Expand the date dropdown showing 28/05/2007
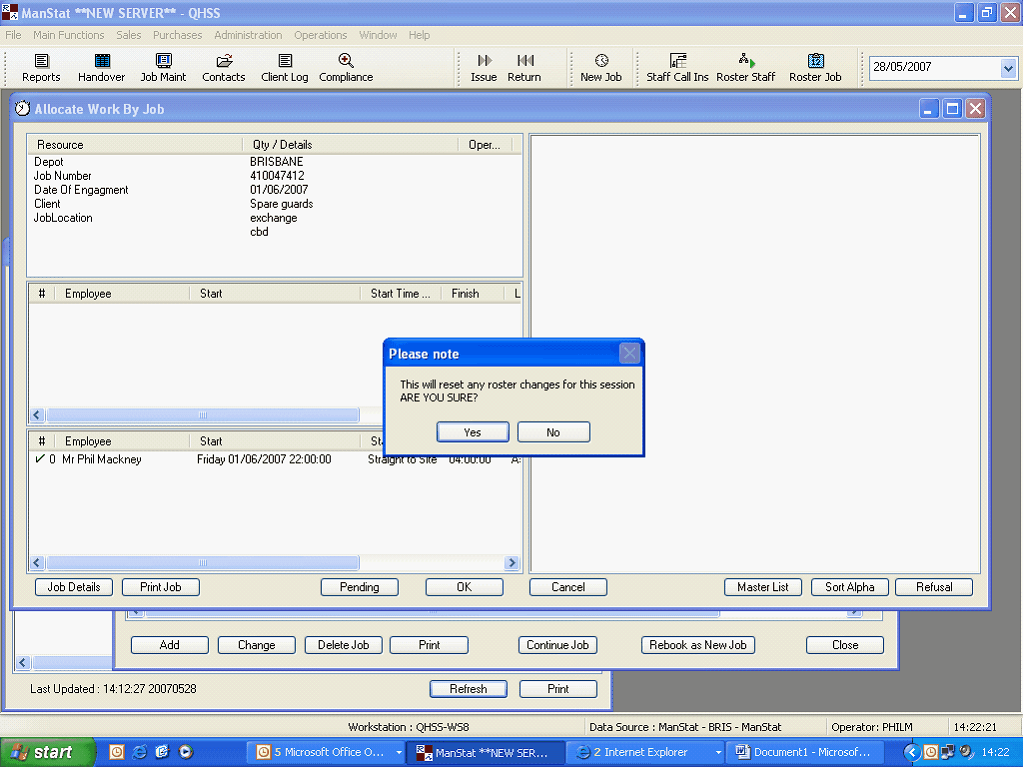The width and height of the screenshot is (1024, 768). pyautogui.click(x=1007, y=68)
